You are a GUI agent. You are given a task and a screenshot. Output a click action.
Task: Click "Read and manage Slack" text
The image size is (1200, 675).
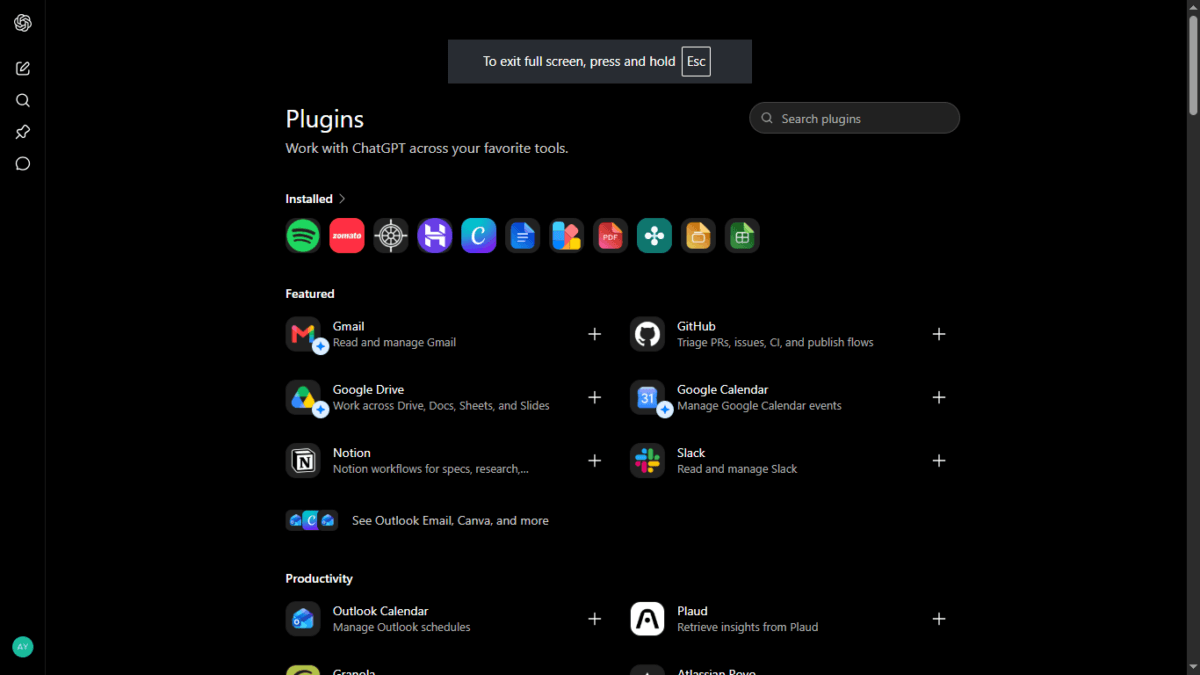737,469
